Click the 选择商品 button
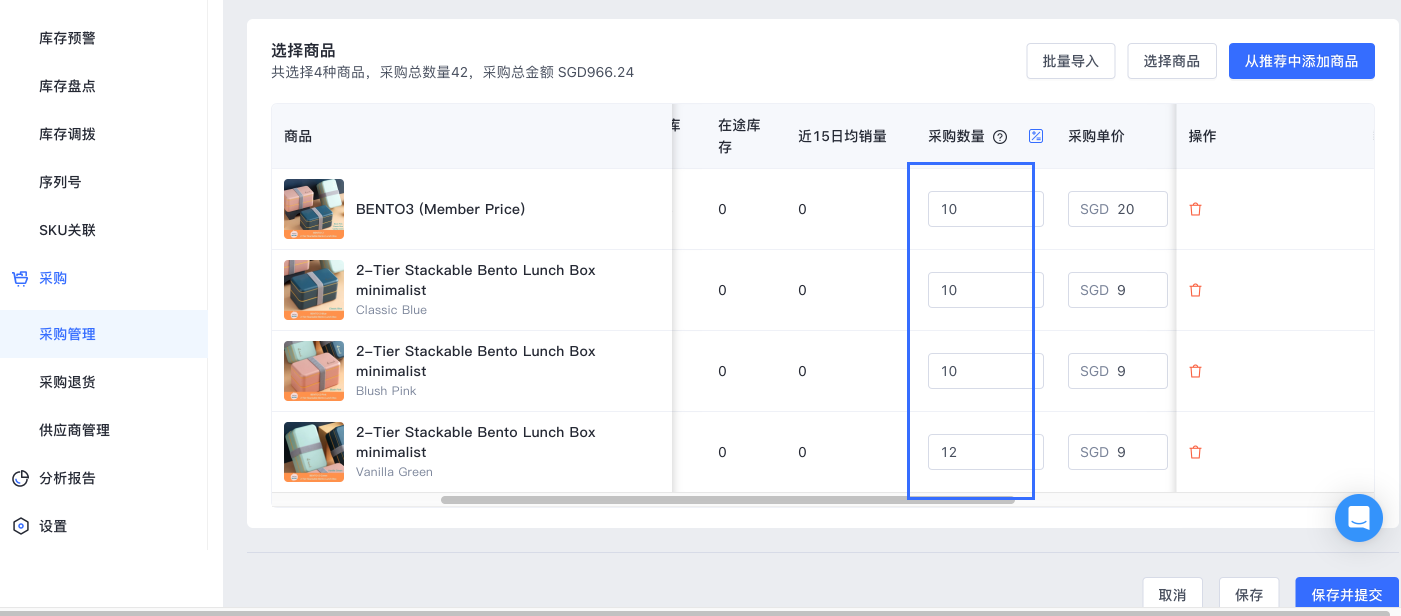Screen dimensions: 1401x616 (x=1172, y=61)
